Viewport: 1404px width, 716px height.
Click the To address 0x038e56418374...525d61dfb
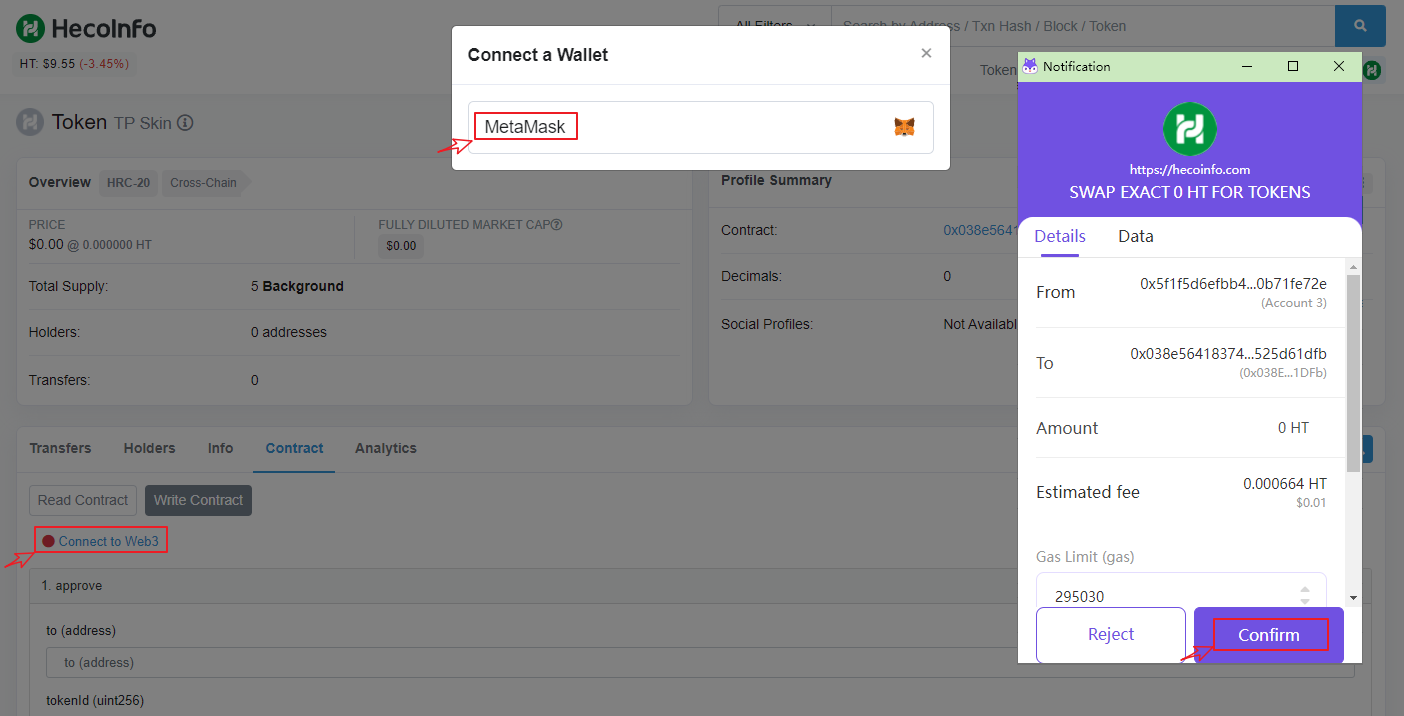[1229, 354]
